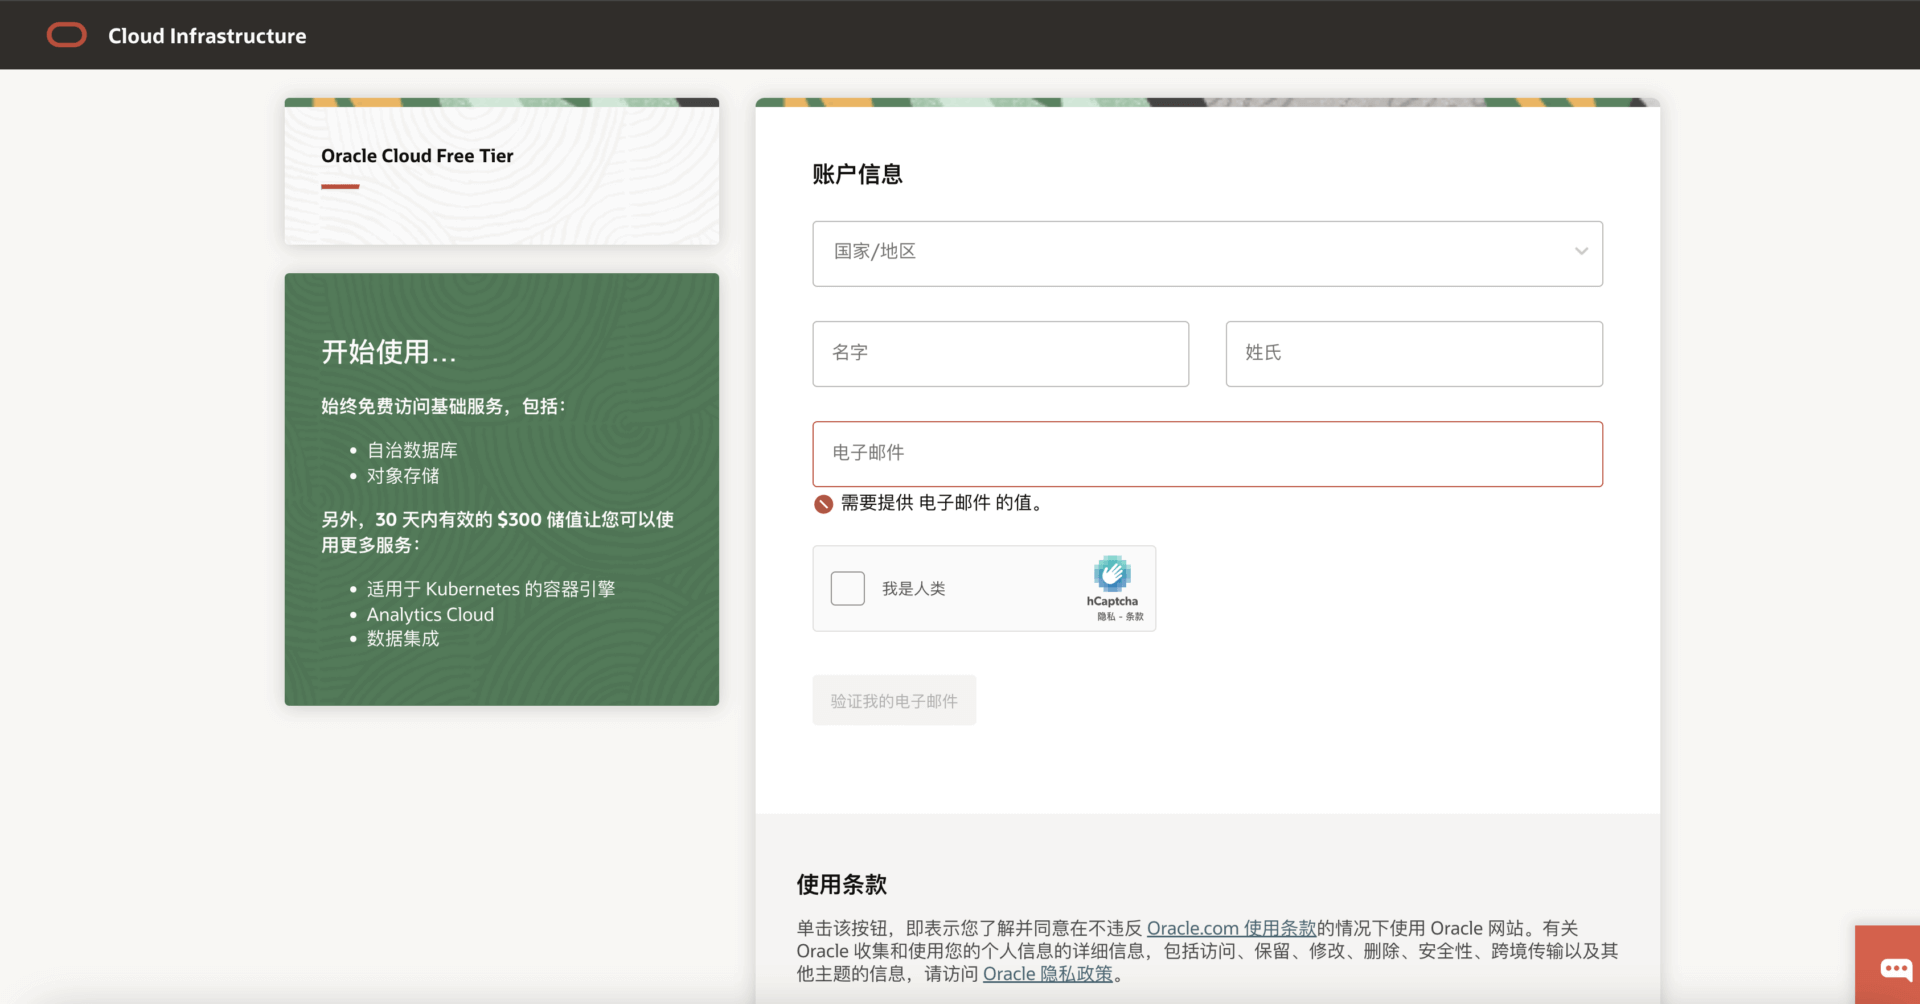Click the hCaptcha brand name text
The height and width of the screenshot is (1004, 1920).
point(1112,601)
